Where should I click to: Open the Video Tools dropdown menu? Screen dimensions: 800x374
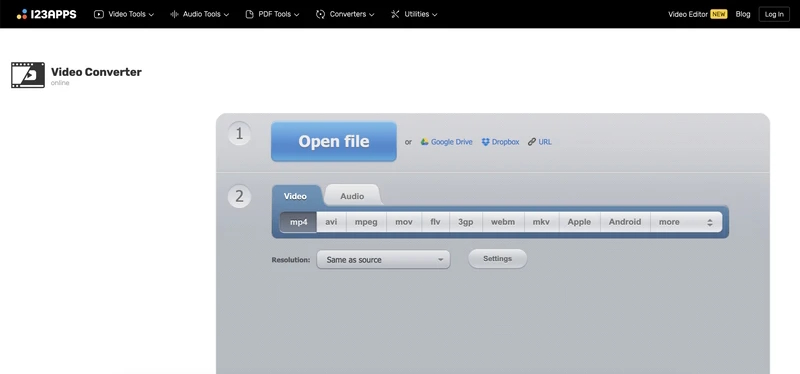pos(124,14)
